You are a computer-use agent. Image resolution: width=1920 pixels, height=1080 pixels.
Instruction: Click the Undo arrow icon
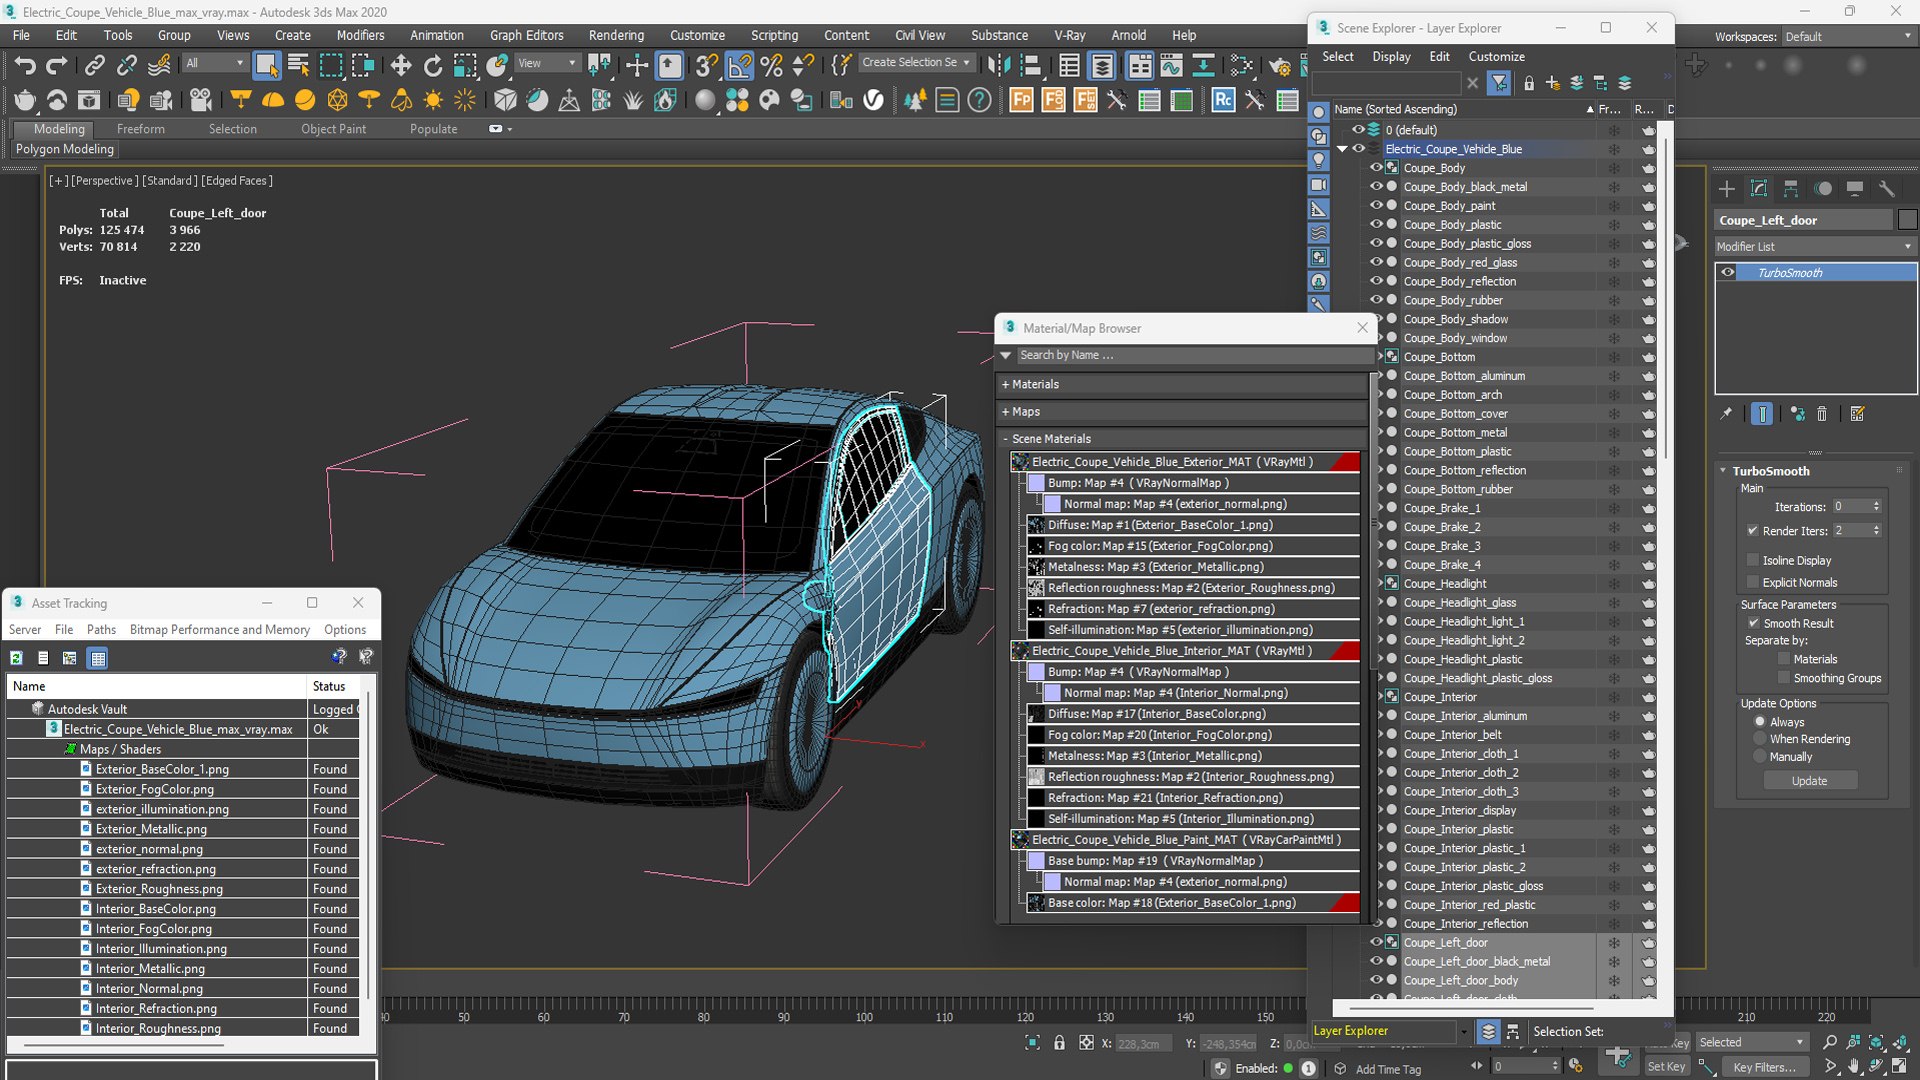(25, 66)
